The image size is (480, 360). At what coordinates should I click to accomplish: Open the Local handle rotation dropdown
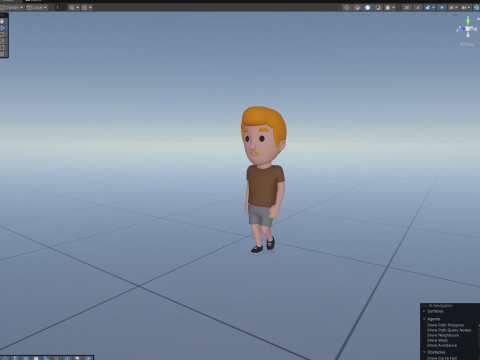tap(37, 7)
